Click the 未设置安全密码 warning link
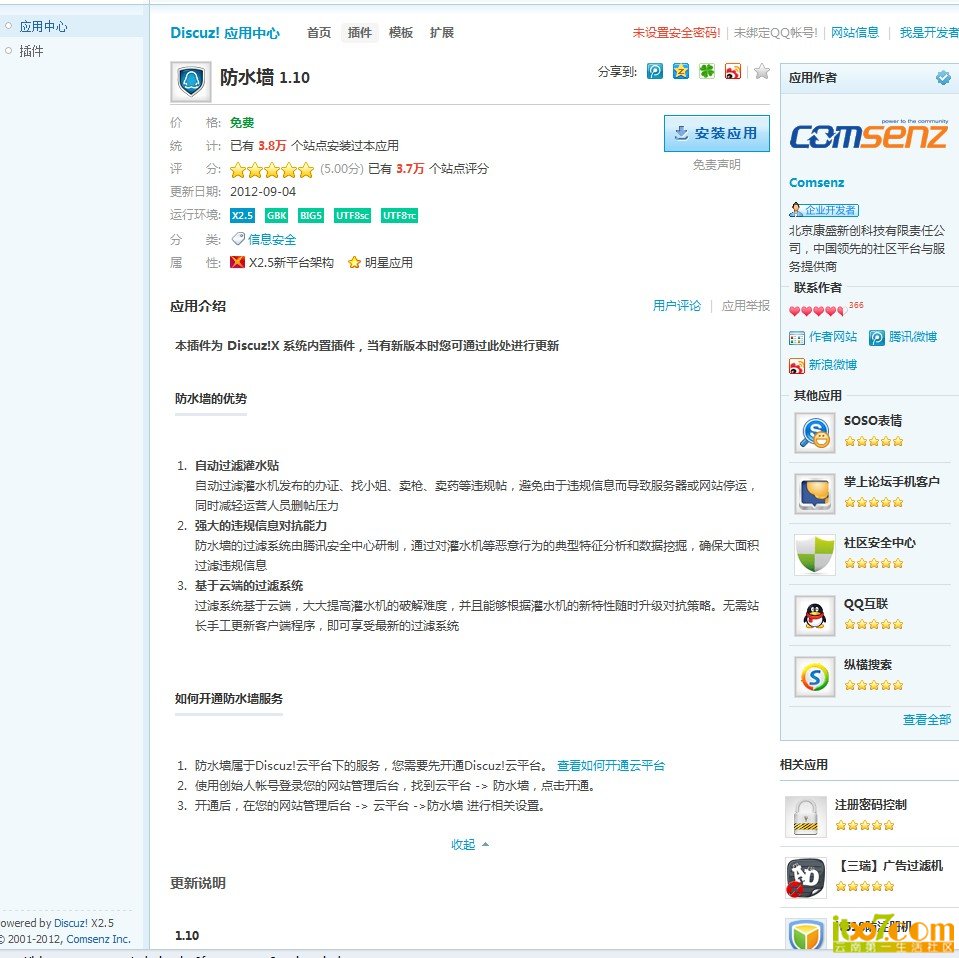The height and width of the screenshot is (958, 959). (676, 33)
